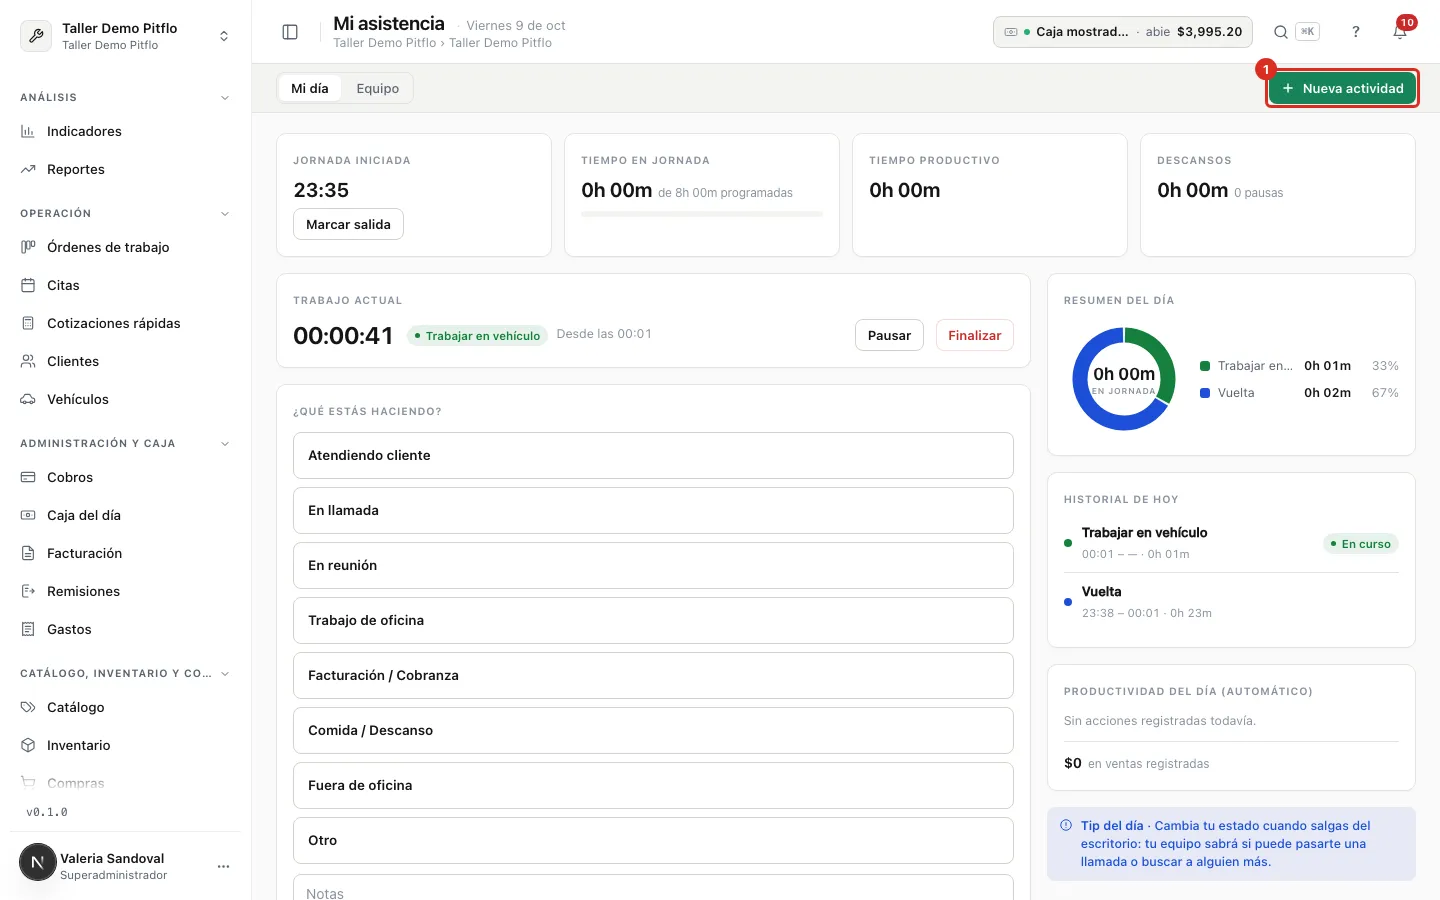Switch to the Mi día tab
Image resolution: width=1440 pixels, height=900 pixels.
310,88
